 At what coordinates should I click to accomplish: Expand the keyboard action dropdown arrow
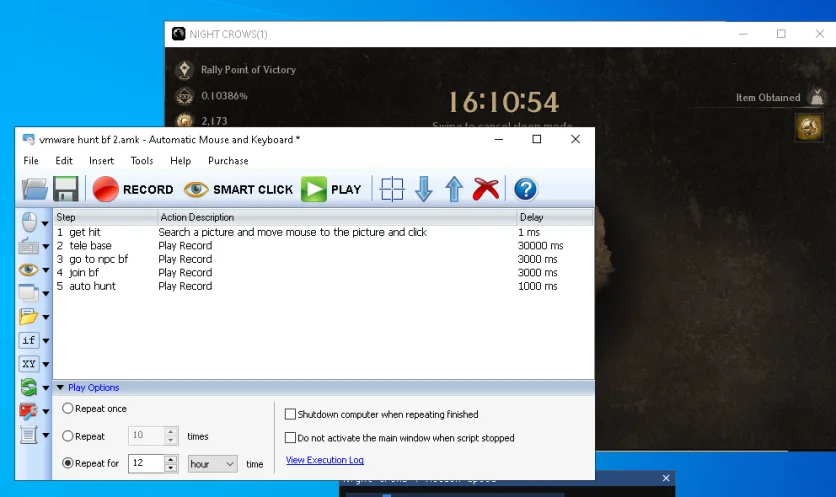(45, 247)
